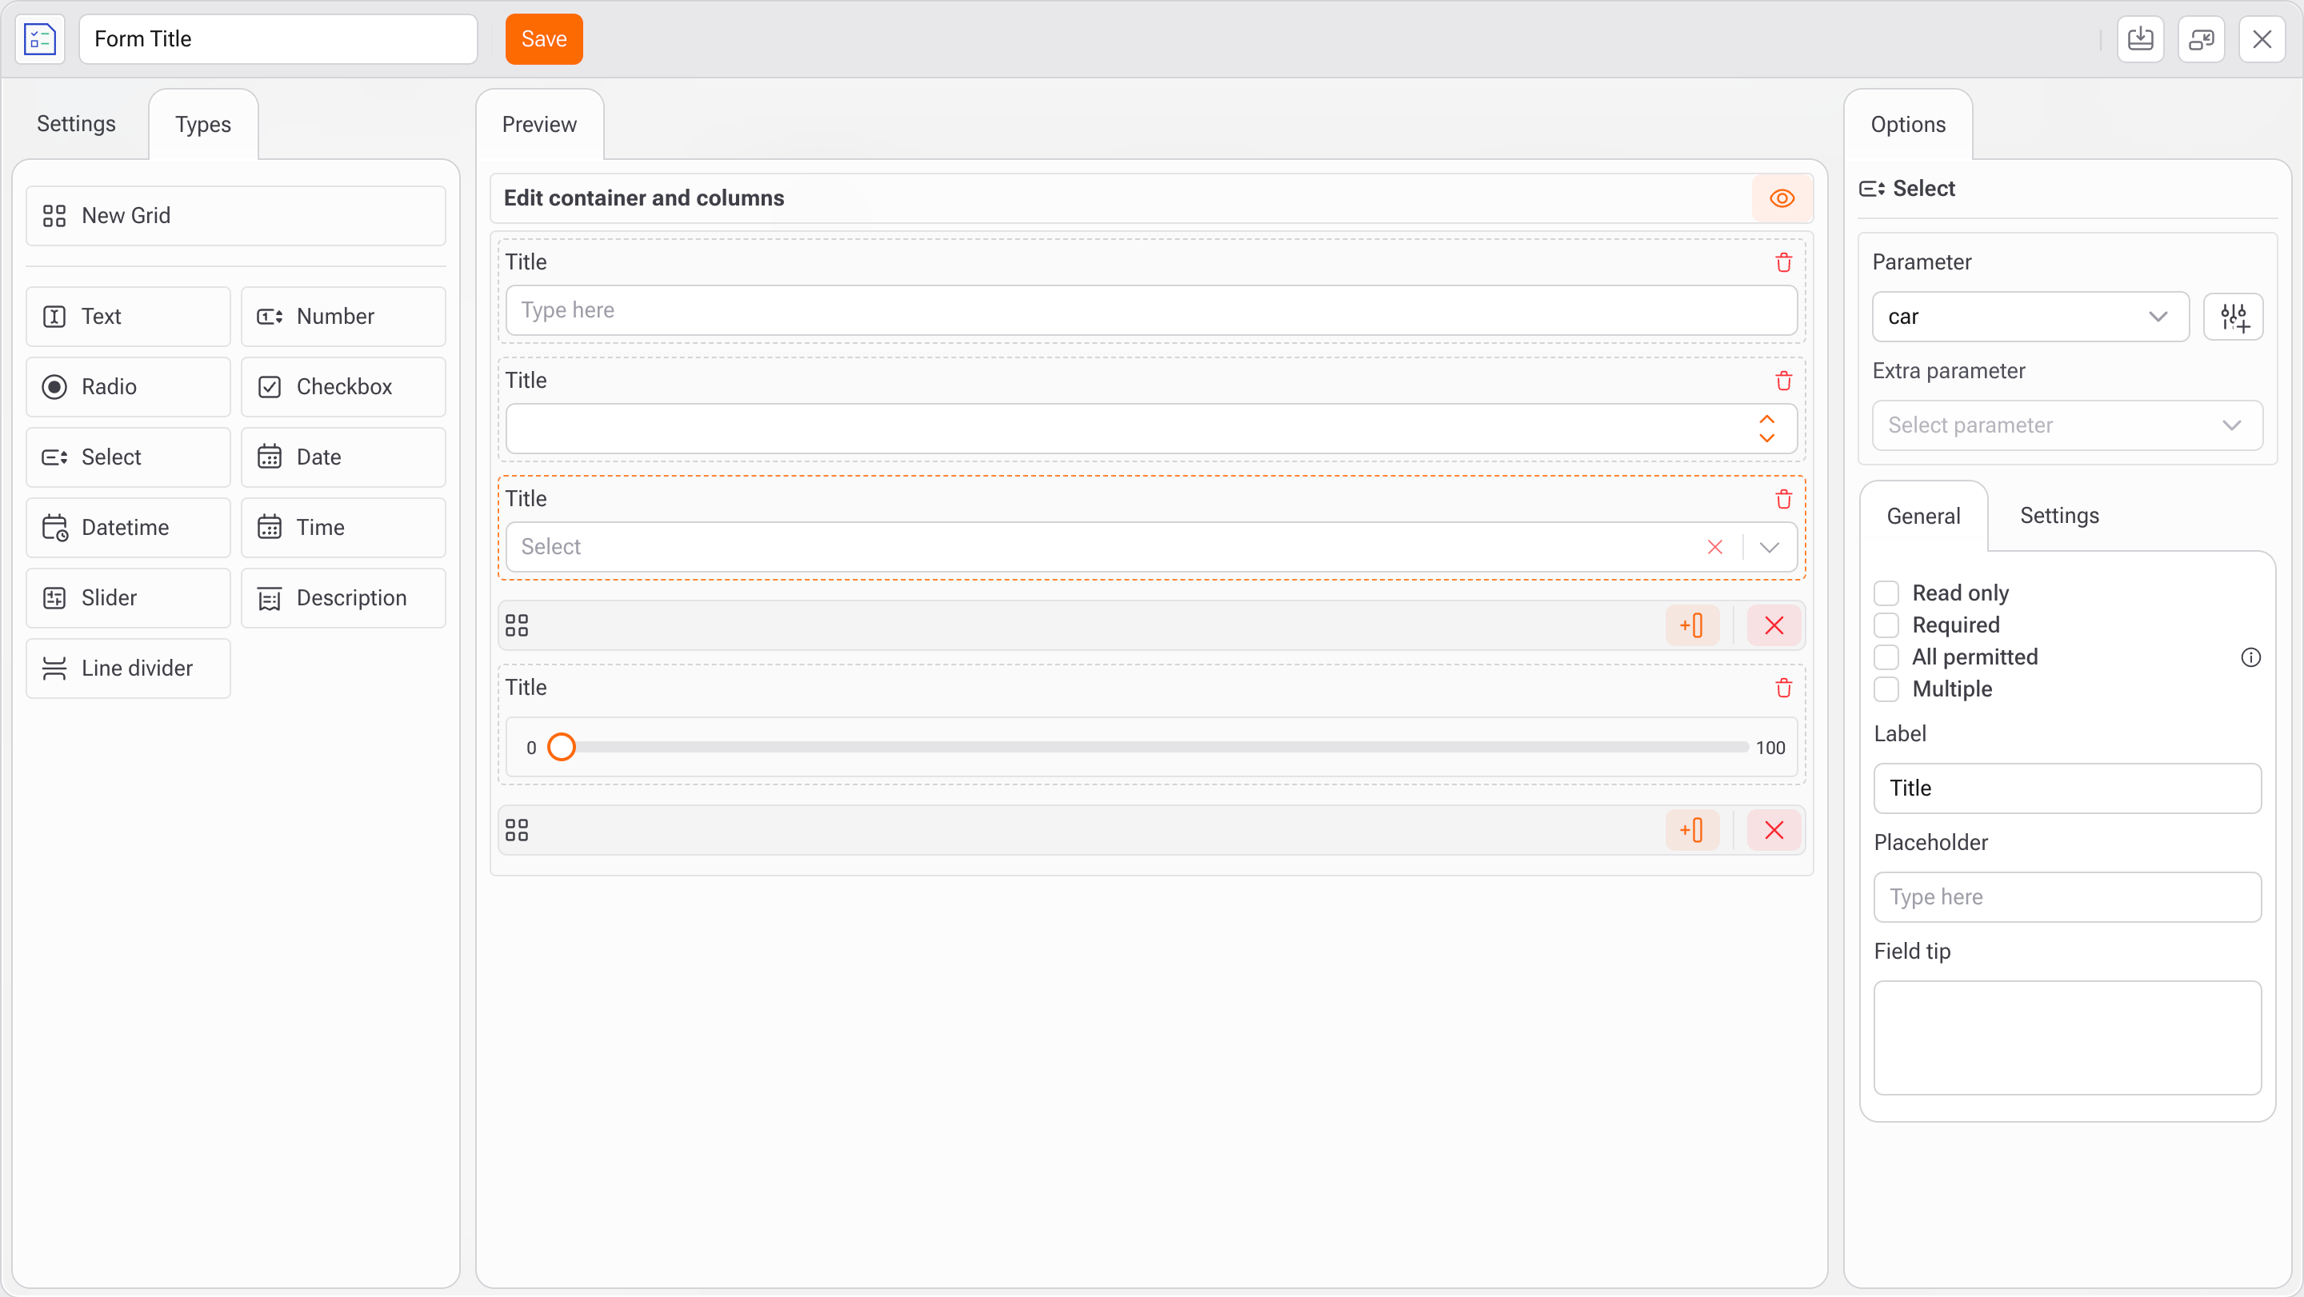2304x1297 pixels.
Task: Click the orange Save button
Action: pyautogui.click(x=544, y=39)
